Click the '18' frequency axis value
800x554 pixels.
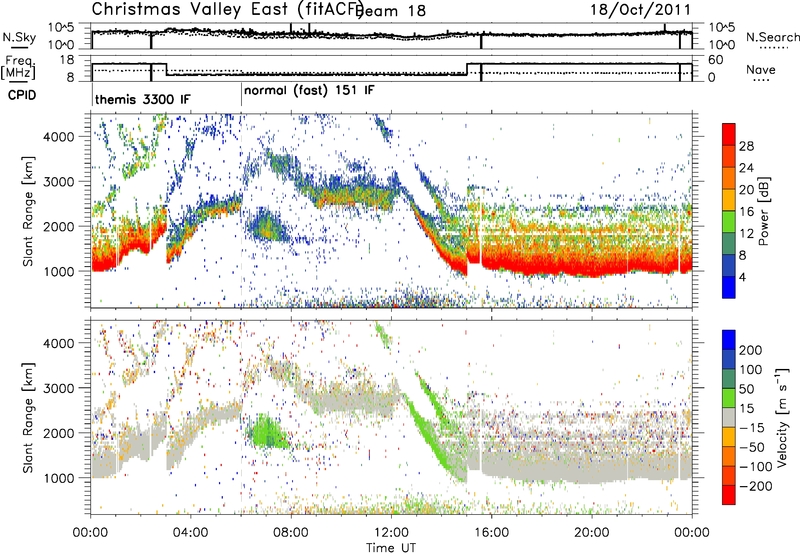pyautogui.click(x=67, y=60)
